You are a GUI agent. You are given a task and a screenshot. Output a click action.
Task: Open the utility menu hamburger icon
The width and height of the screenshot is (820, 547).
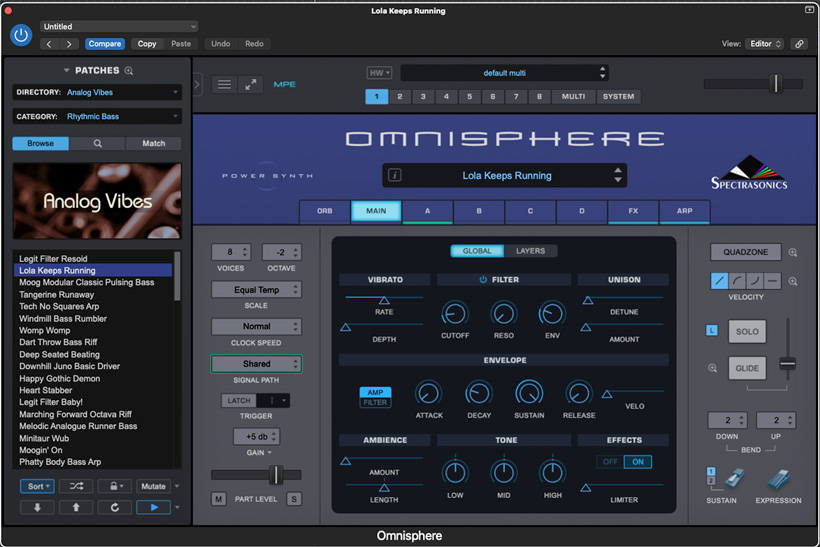(224, 84)
